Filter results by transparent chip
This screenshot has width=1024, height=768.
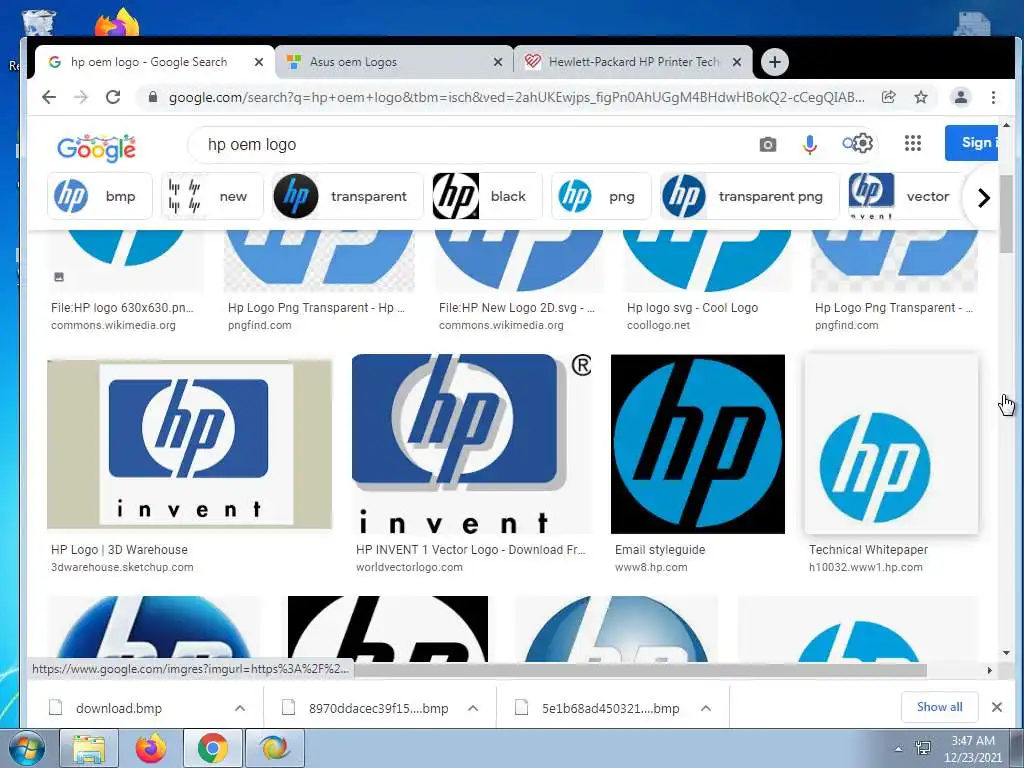click(347, 196)
